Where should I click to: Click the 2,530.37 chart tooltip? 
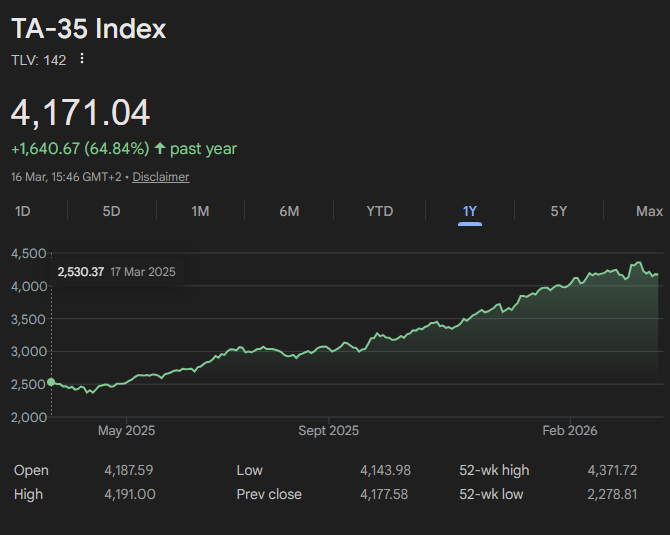[117, 272]
